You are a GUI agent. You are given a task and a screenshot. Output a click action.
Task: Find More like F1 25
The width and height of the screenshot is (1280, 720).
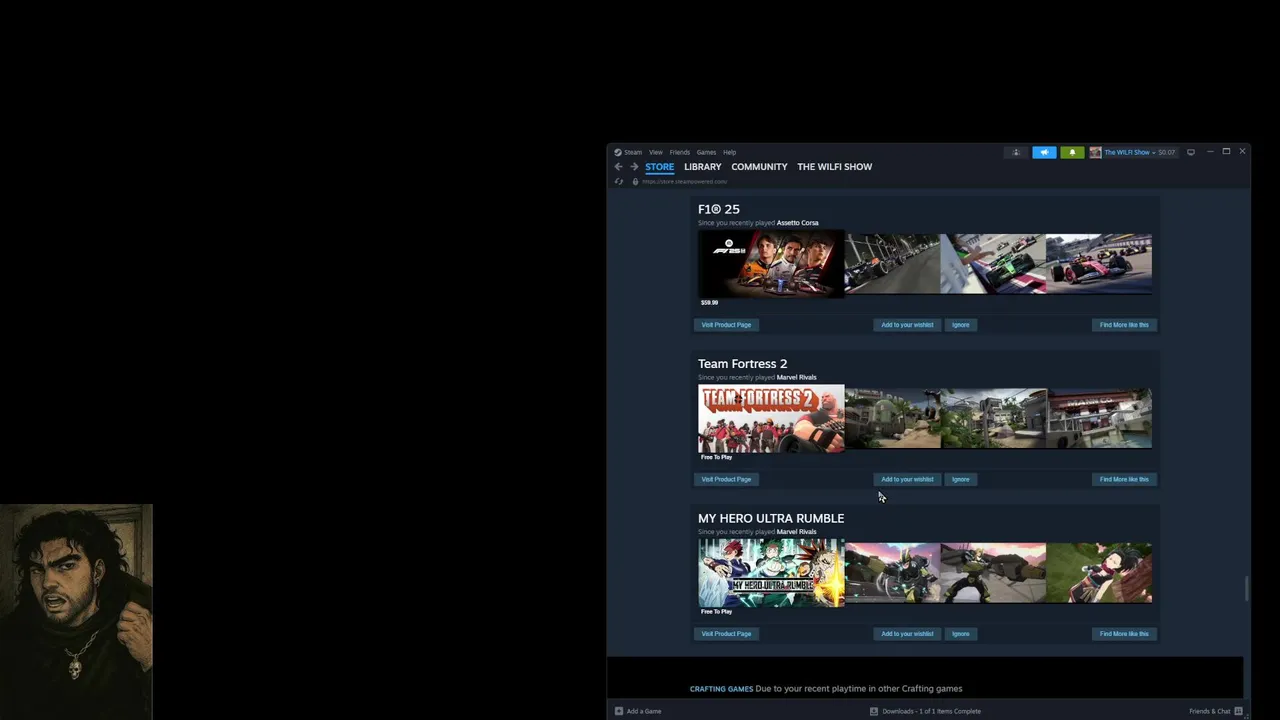[x=1124, y=325]
